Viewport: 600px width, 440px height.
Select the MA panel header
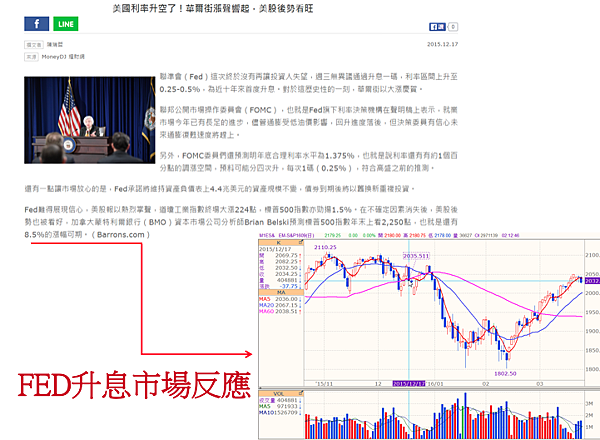[281, 292]
